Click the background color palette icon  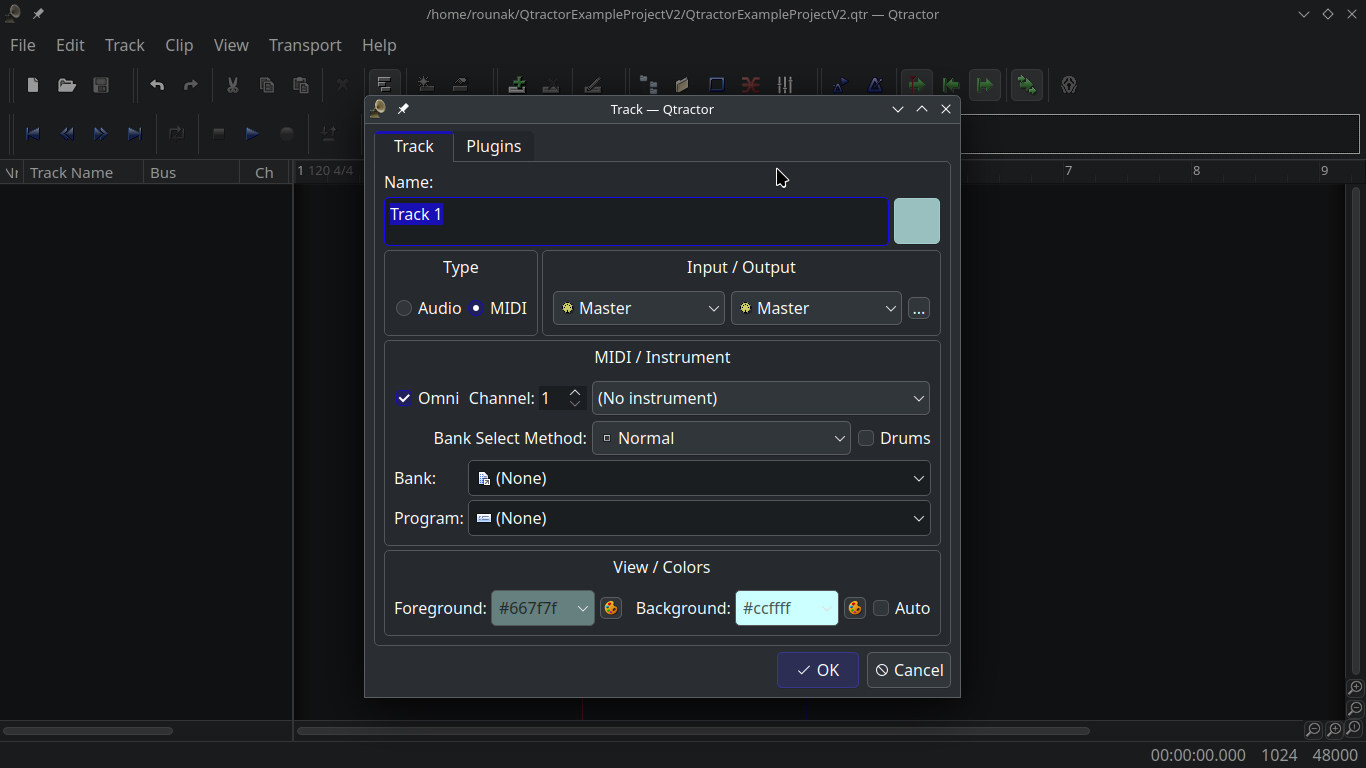click(855, 608)
